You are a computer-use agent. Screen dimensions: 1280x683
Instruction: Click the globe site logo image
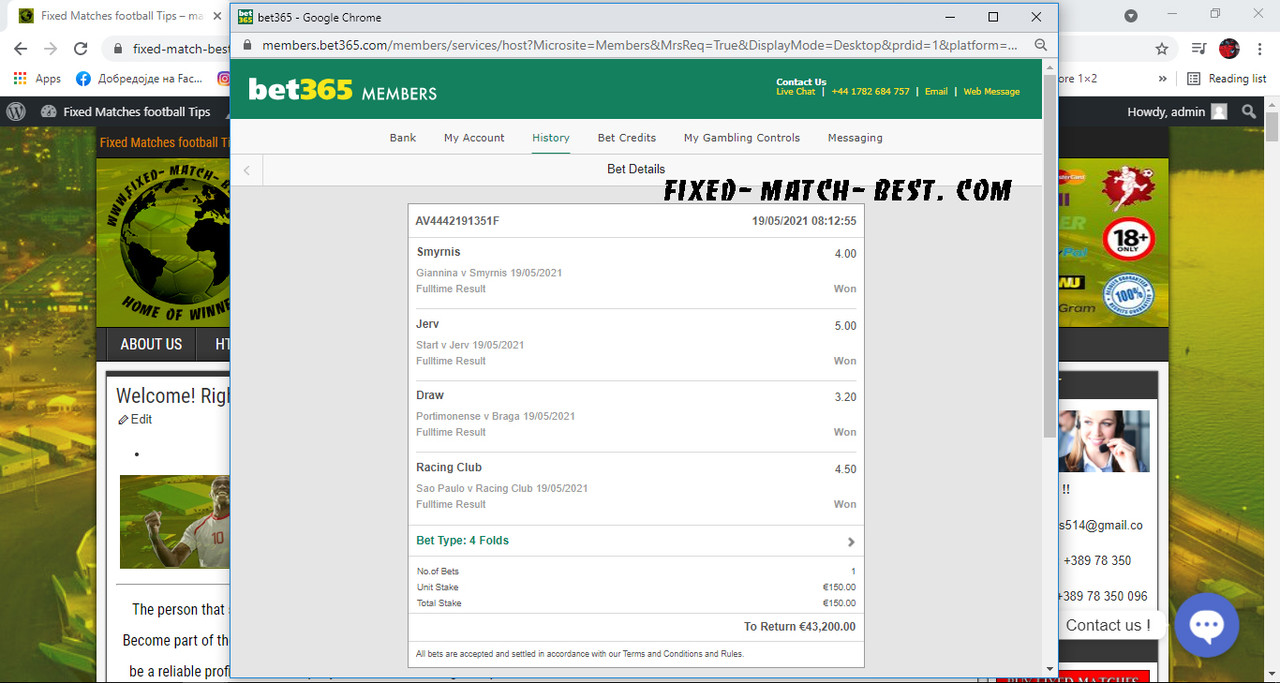pos(165,244)
